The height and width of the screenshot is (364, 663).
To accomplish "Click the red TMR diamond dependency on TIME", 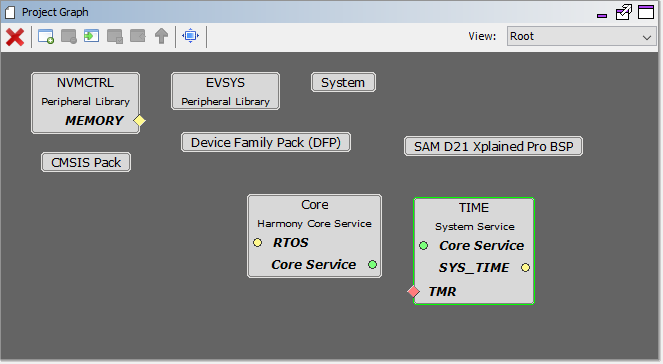I will [414, 291].
